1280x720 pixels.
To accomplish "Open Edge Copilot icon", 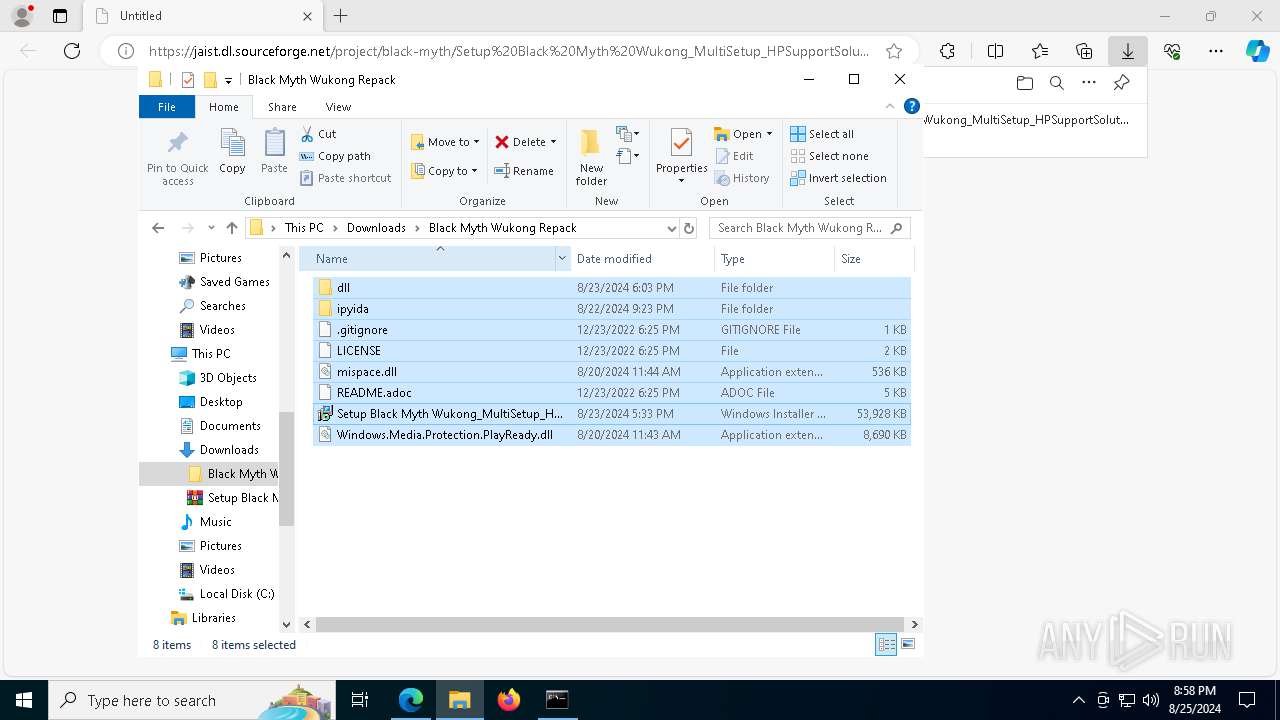I will pyautogui.click(x=1257, y=51).
